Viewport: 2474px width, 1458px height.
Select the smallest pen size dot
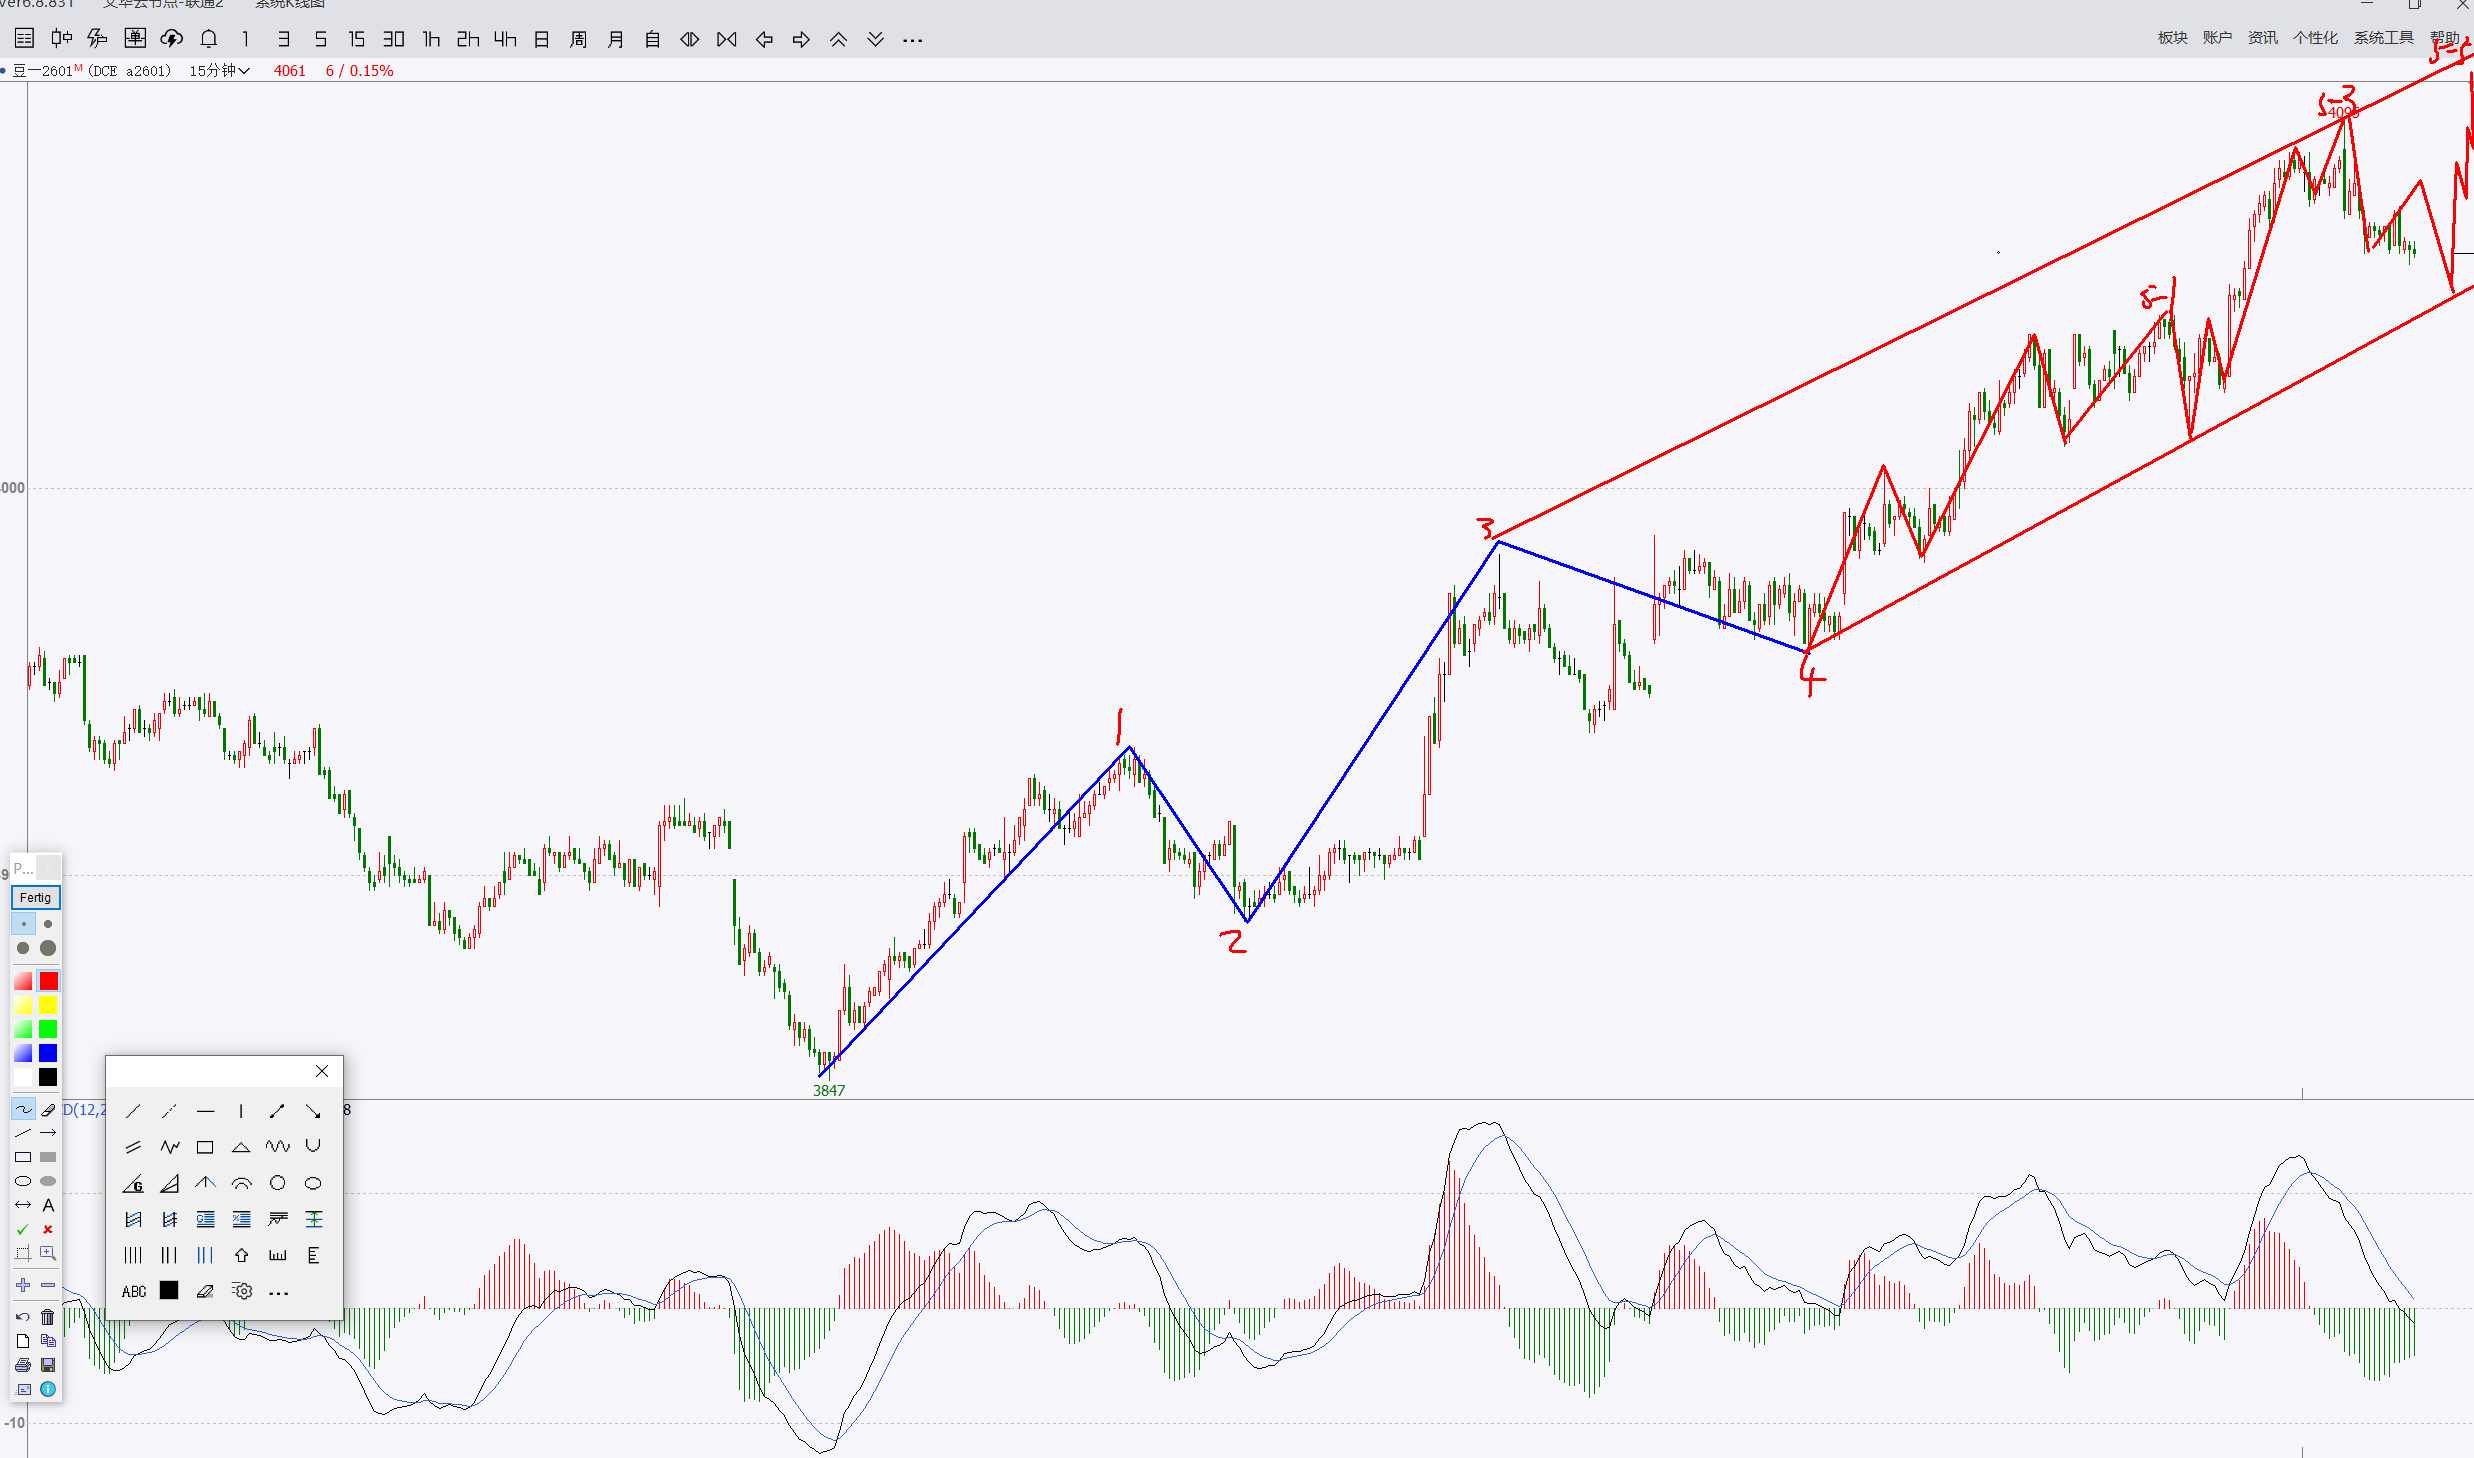[23, 924]
